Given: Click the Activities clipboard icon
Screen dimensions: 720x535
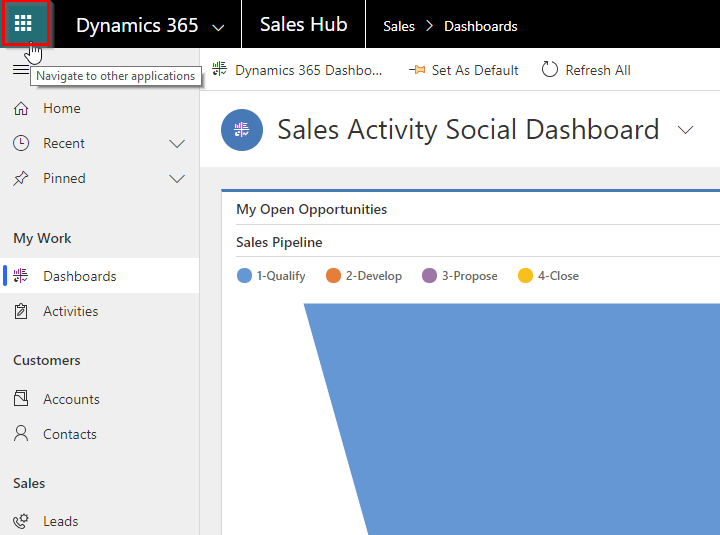Looking at the screenshot, I should [21, 311].
